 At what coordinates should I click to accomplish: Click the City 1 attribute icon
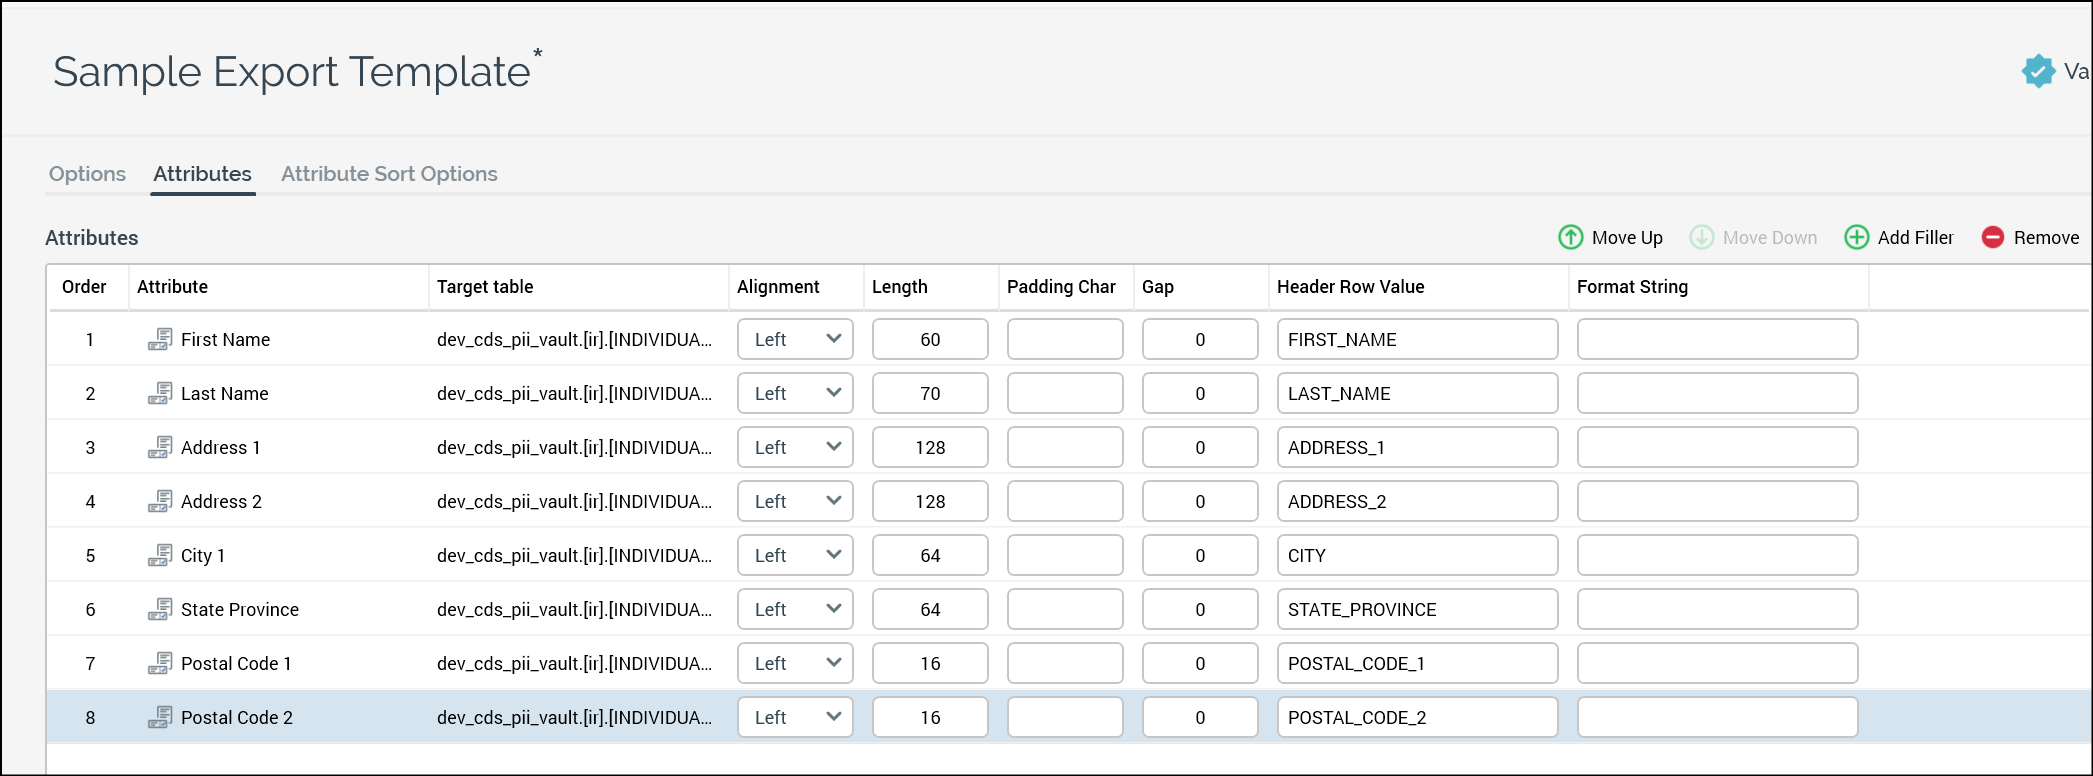tap(159, 556)
